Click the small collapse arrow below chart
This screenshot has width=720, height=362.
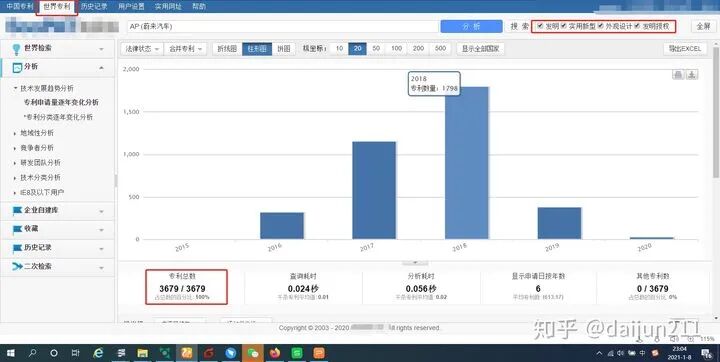click(415, 263)
